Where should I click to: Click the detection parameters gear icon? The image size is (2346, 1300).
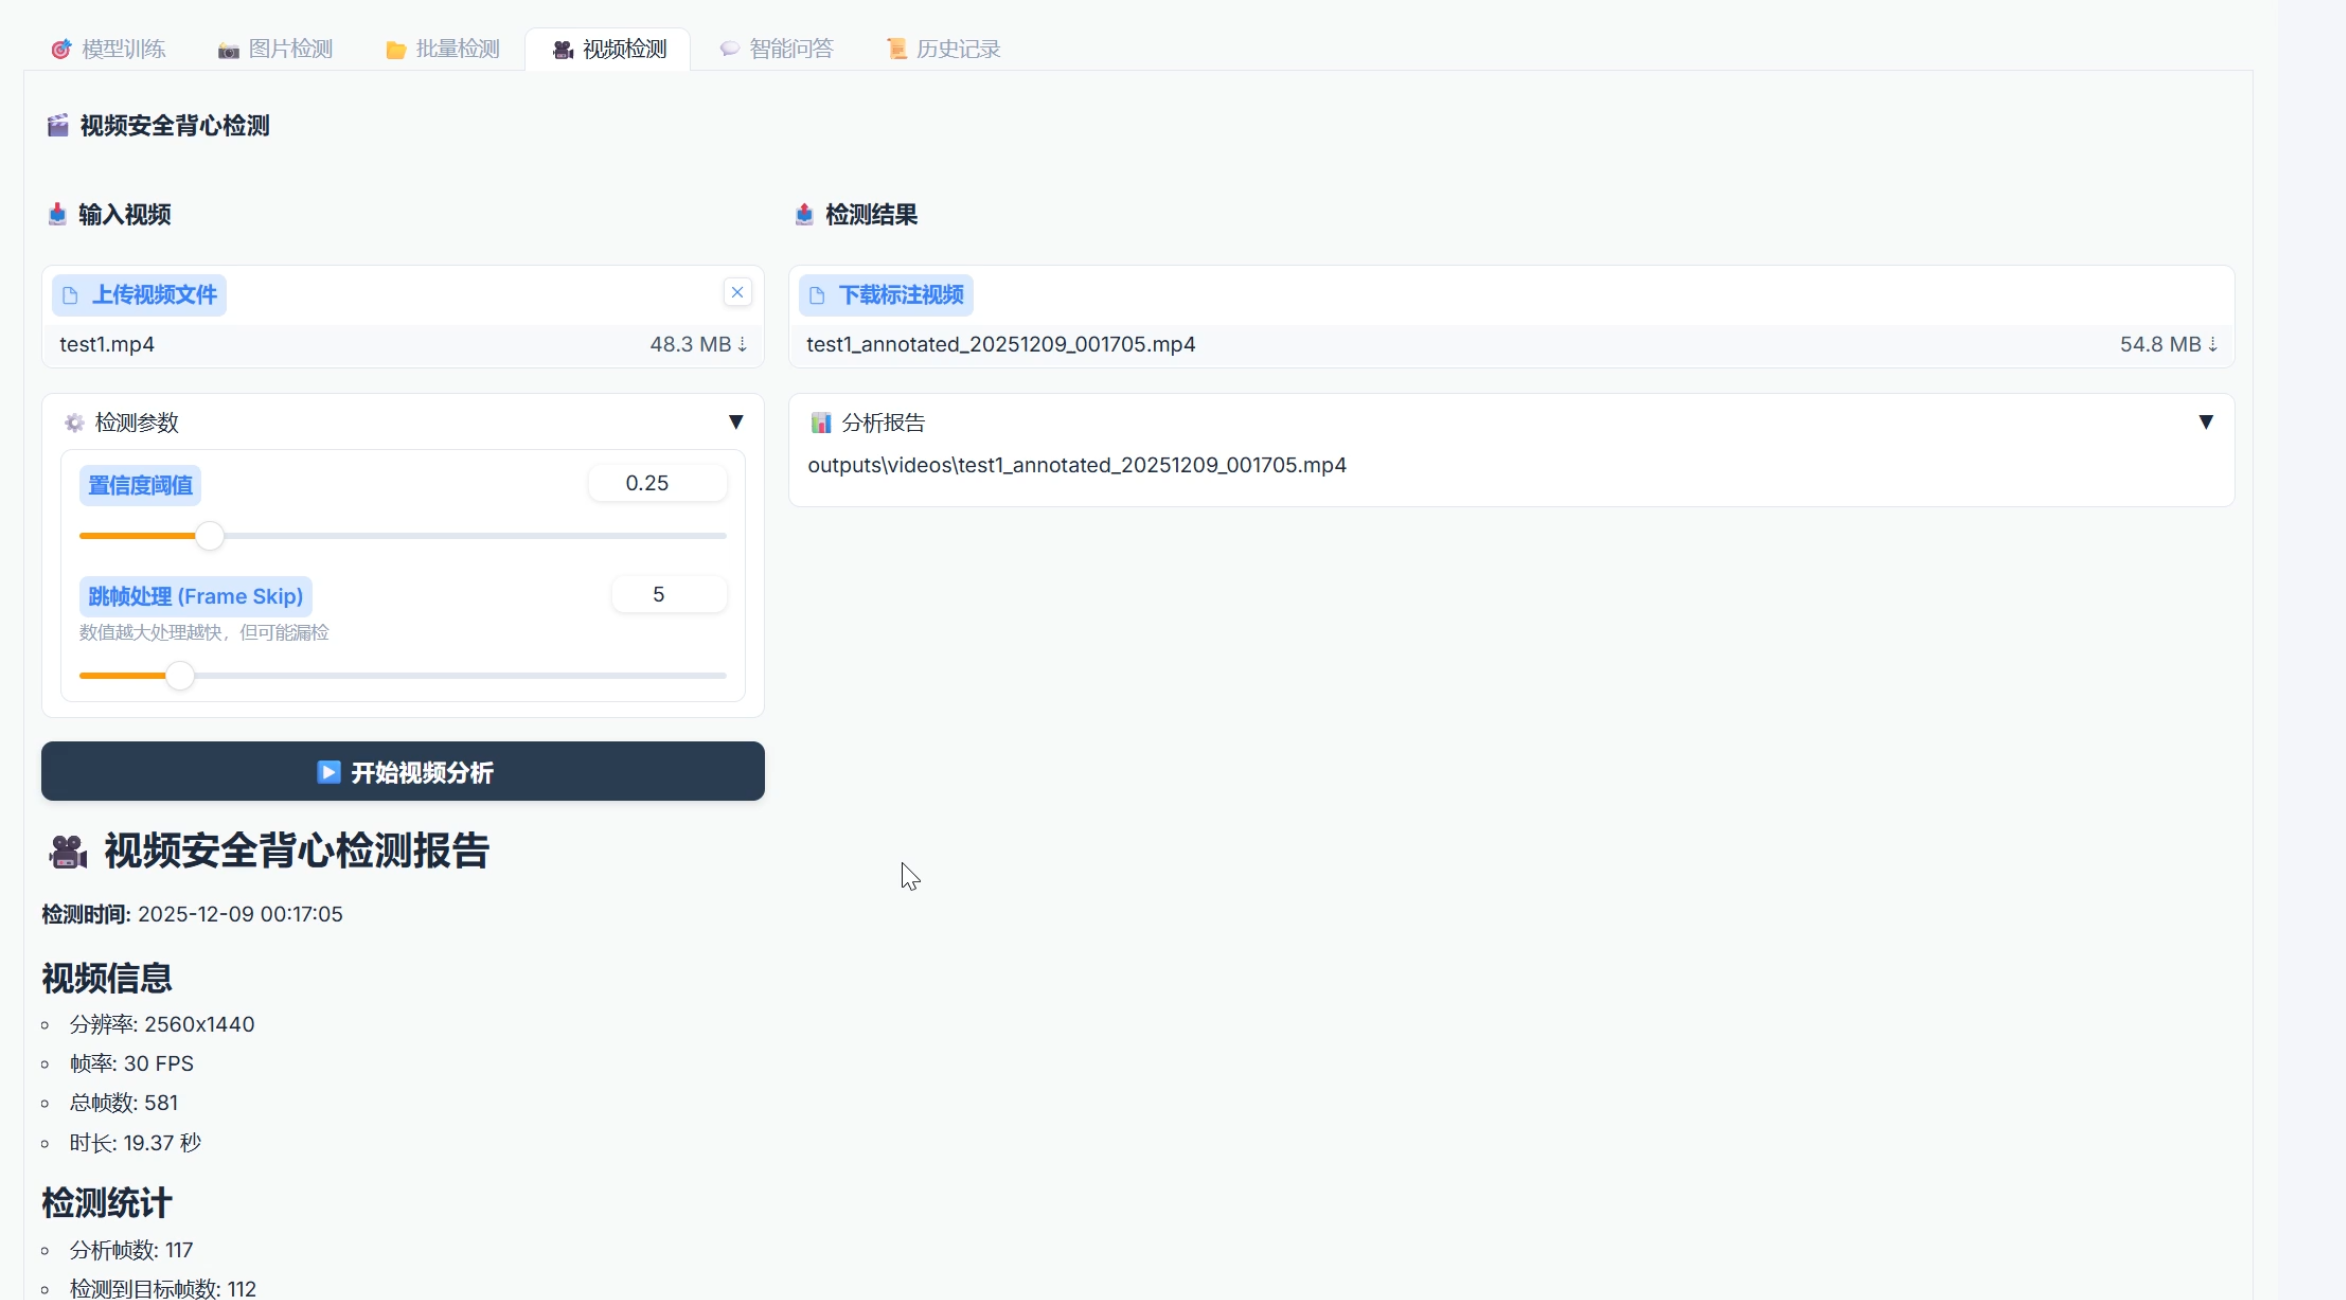[74, 423]
